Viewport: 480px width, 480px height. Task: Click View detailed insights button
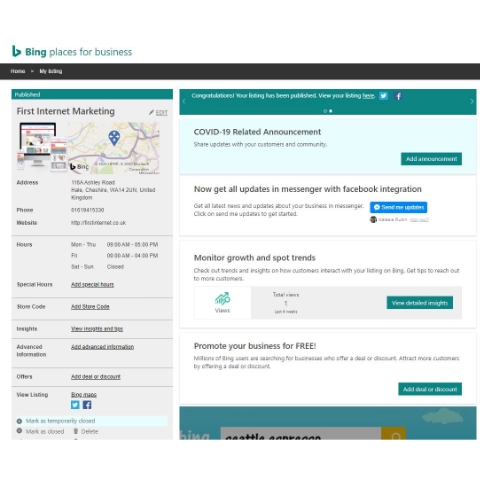click(420, 303)
